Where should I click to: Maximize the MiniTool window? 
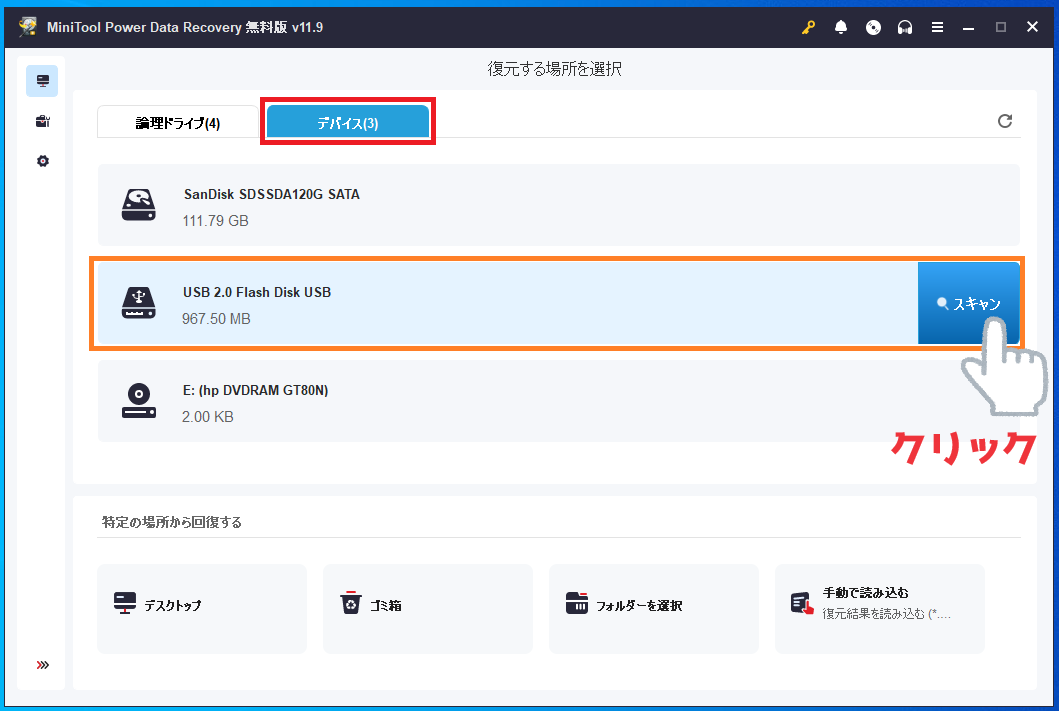(1001, 27)
